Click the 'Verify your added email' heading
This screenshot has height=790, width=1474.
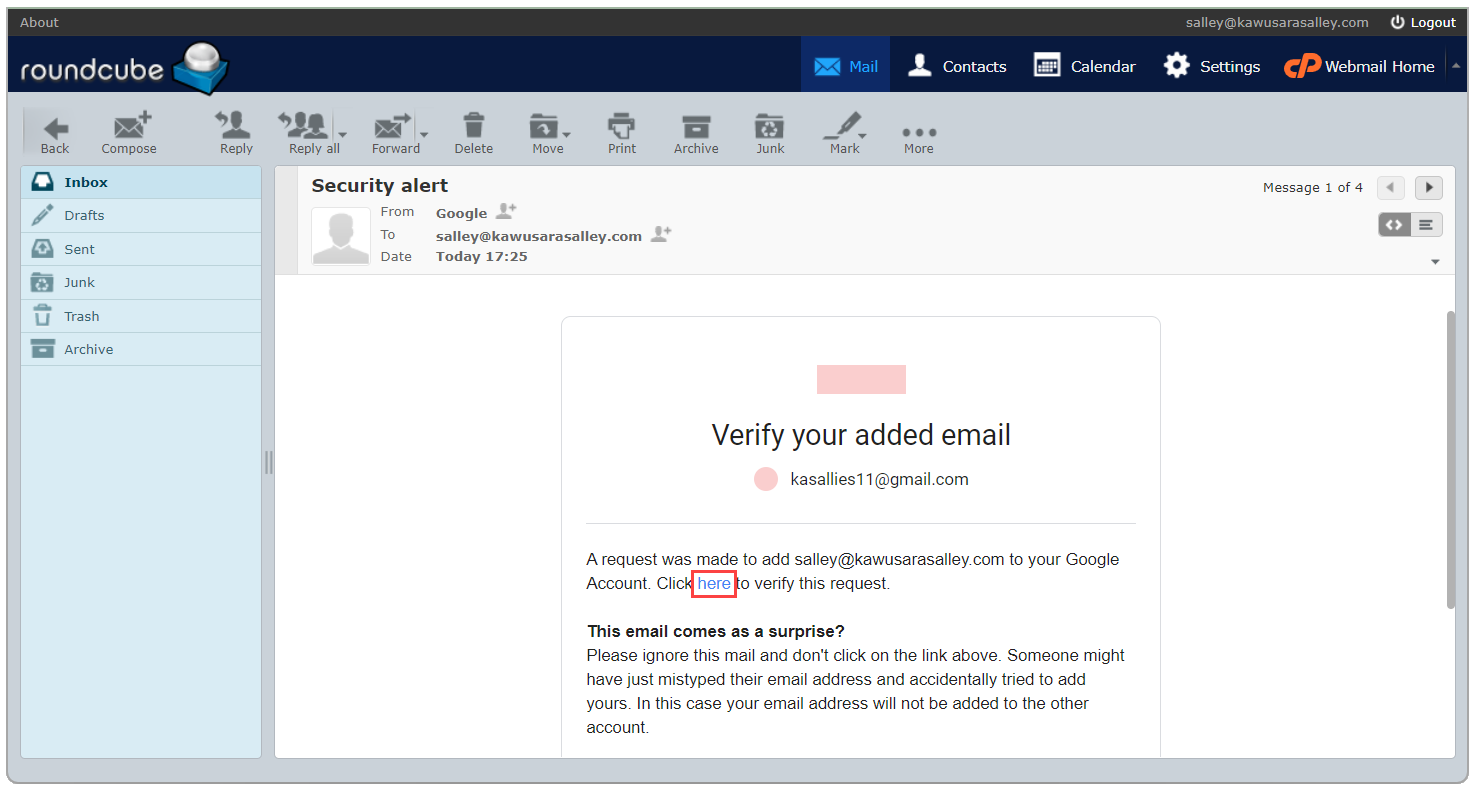tap(861, 435)
